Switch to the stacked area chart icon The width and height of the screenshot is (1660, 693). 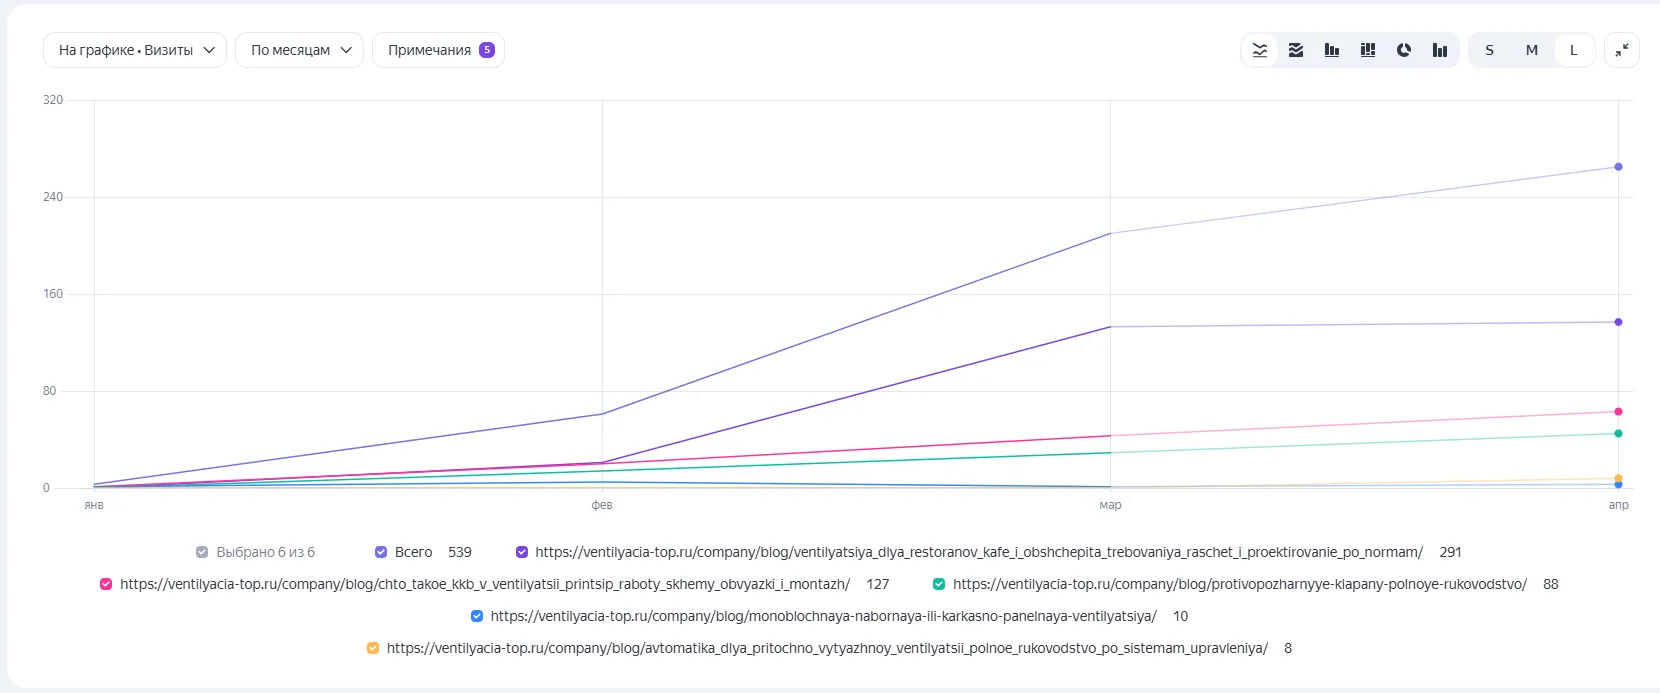tap(1296, 50)
